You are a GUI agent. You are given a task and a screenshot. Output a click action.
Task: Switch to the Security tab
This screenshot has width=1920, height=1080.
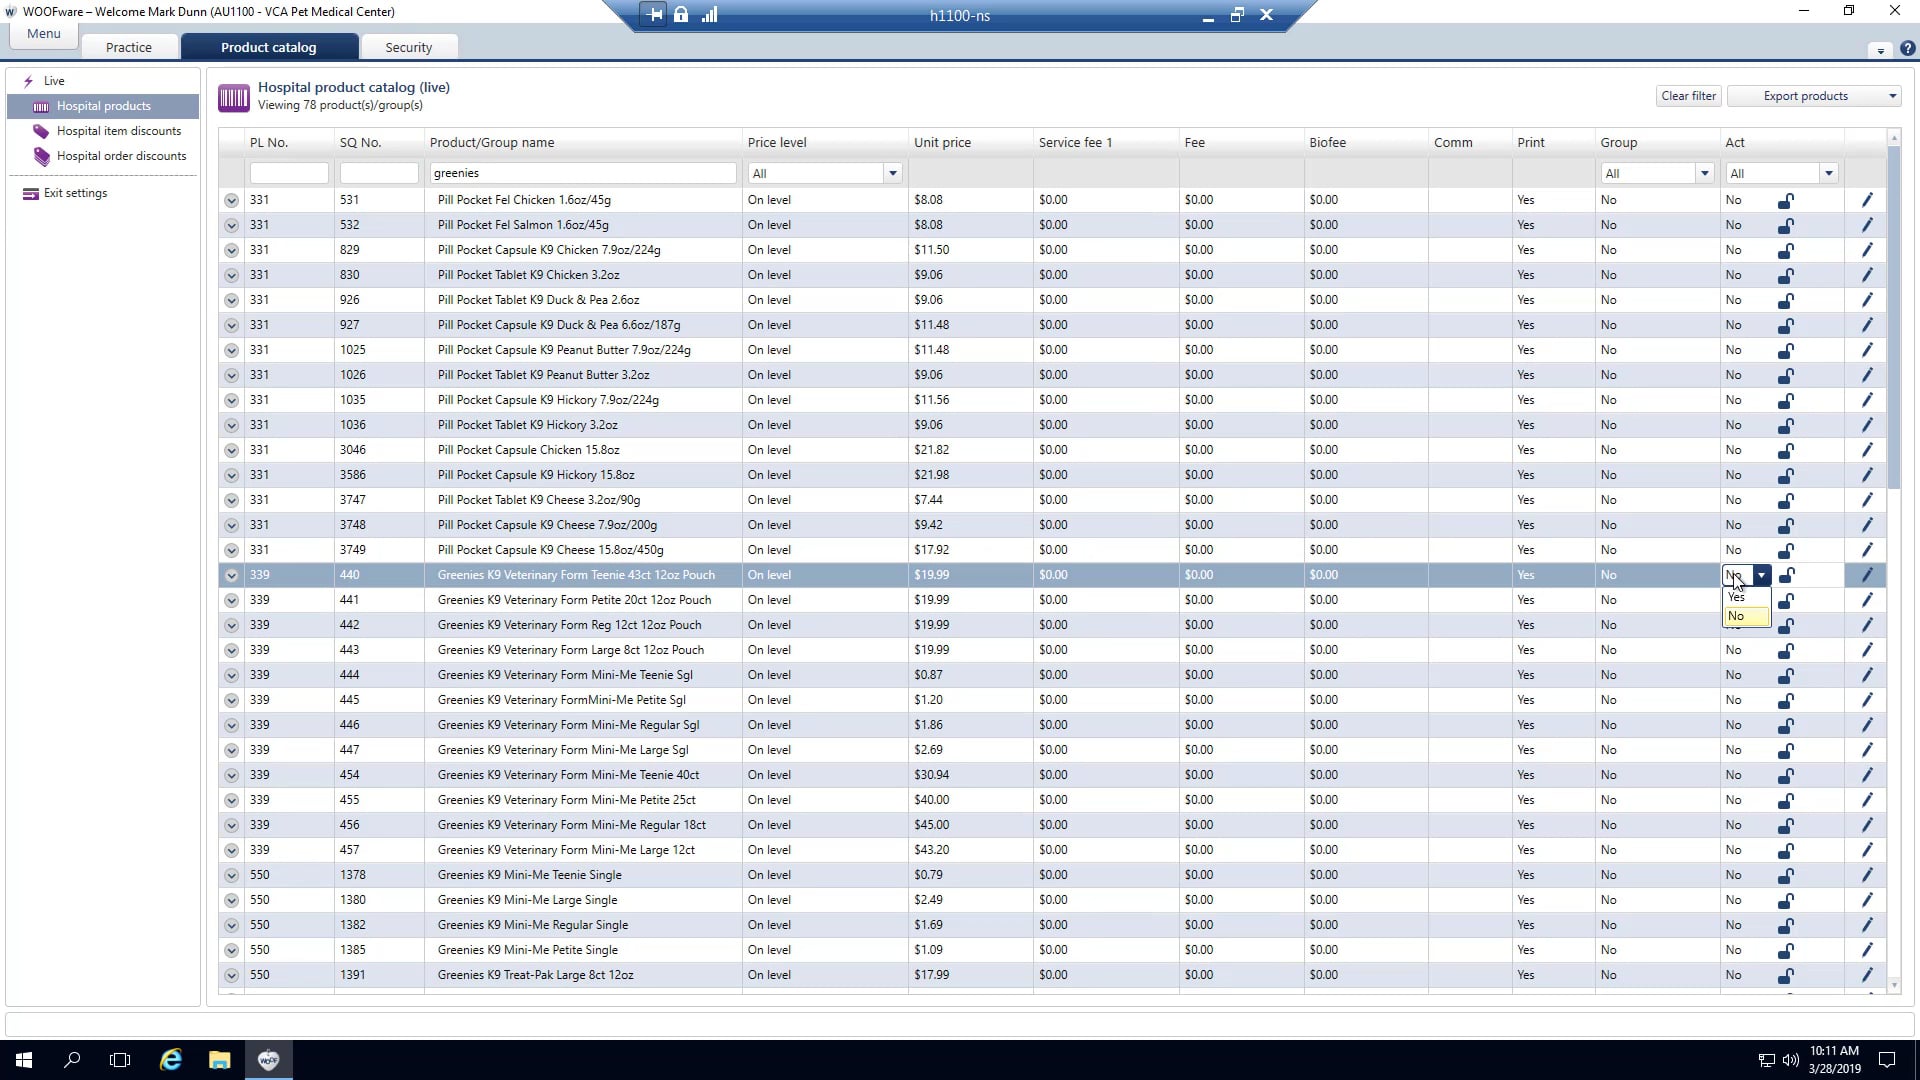point(408,47)
